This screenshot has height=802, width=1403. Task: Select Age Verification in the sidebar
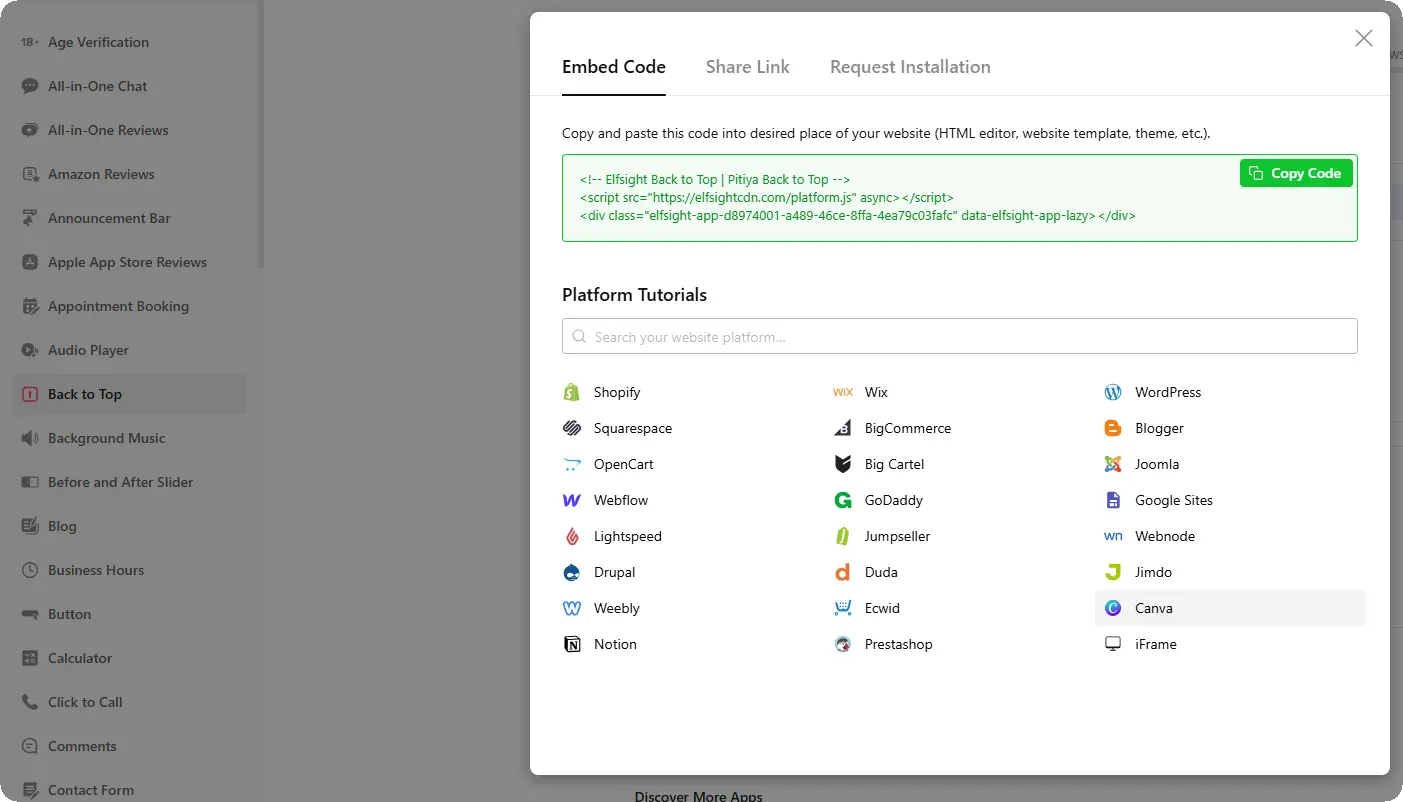click(128, 42)
